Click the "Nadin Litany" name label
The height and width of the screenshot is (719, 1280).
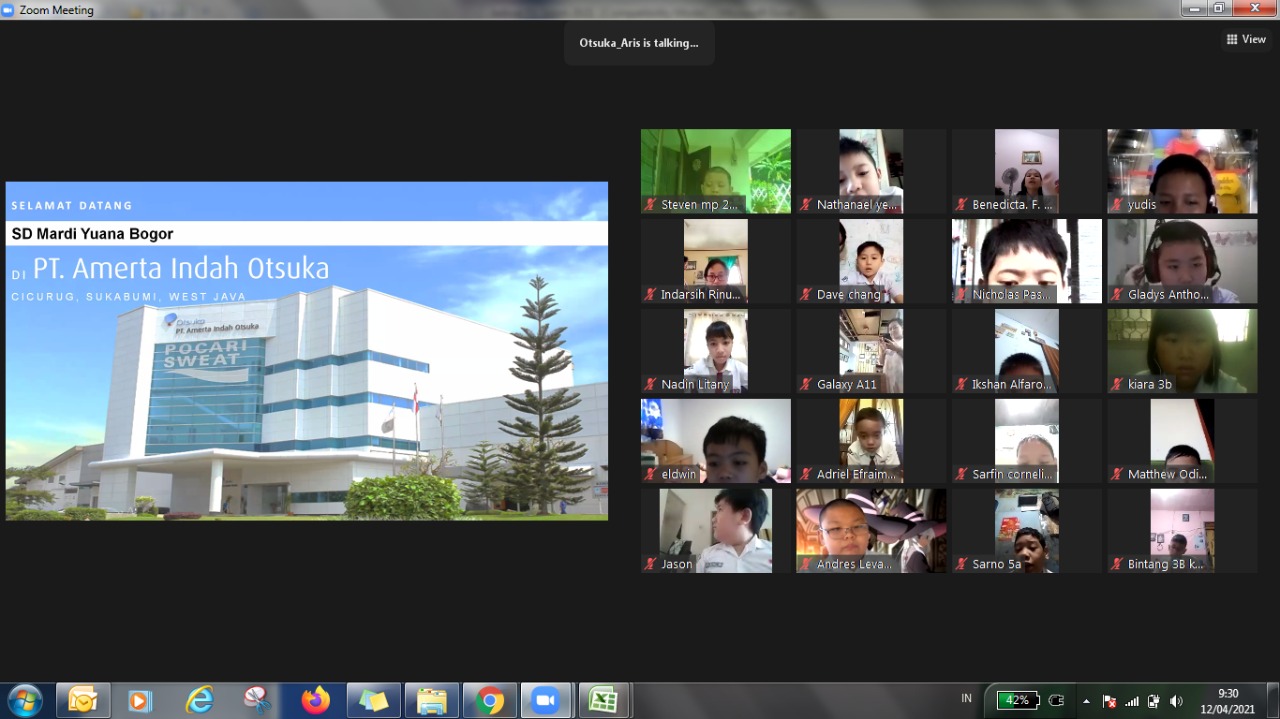[x=695, y=385]
